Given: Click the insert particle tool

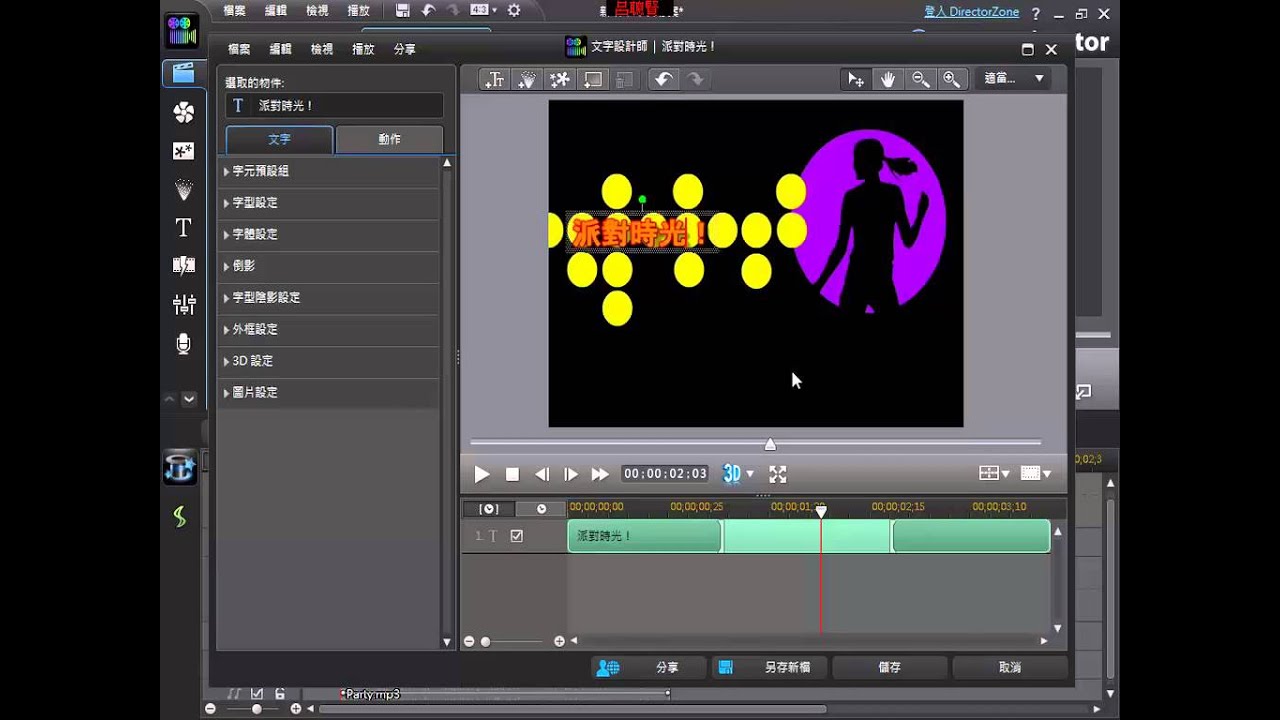Looking at the screenshot, I should point(527,80).
